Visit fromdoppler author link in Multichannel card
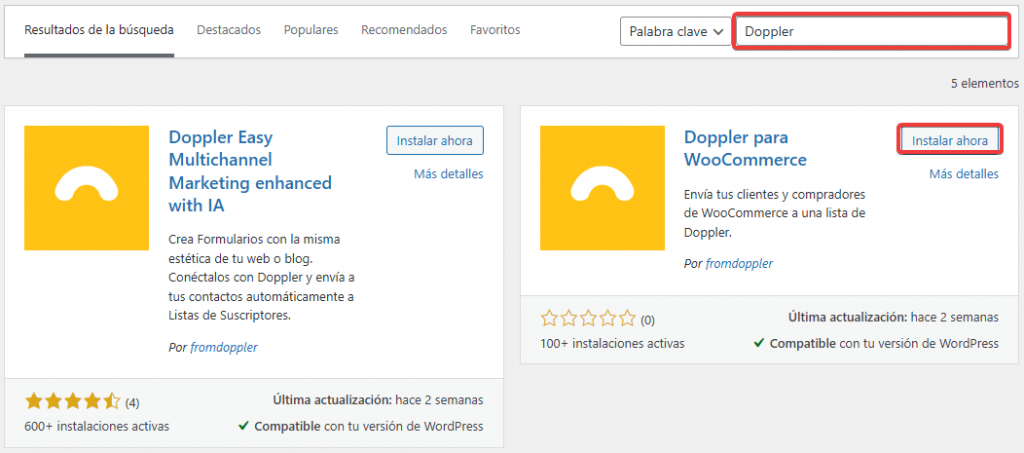1024x453 pixels. tap(224, 347)
